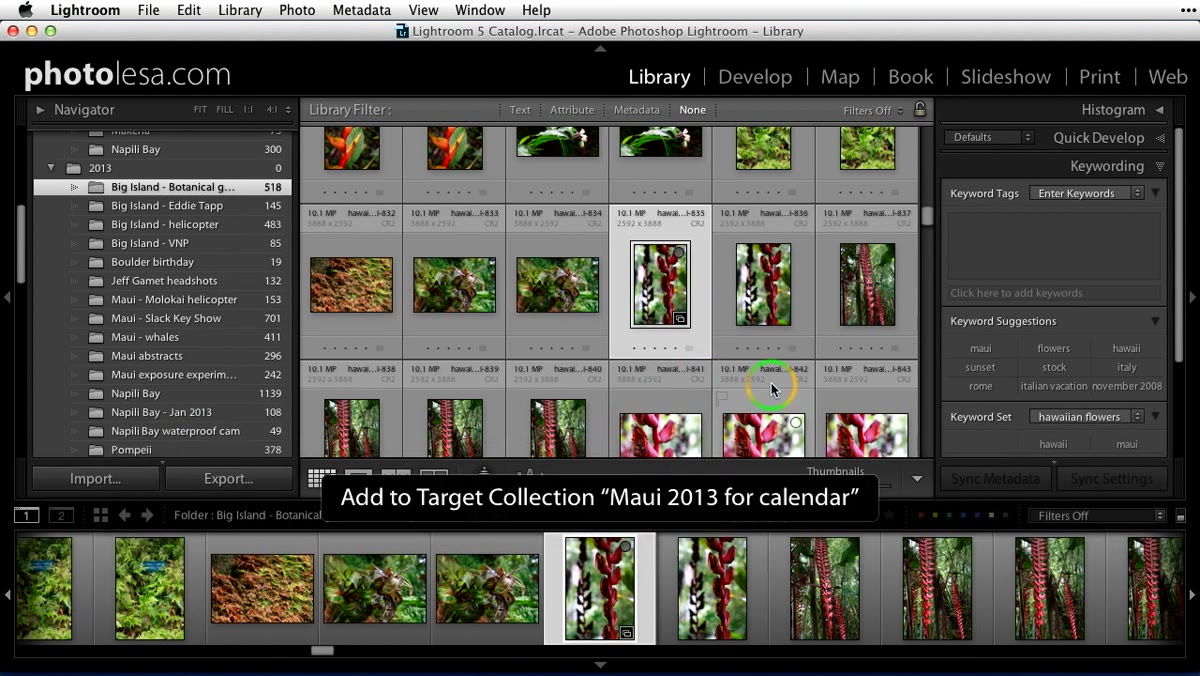Select Attribute filter in Library Filter
Screen dimensions: 1200x676
tap(572, 110)
